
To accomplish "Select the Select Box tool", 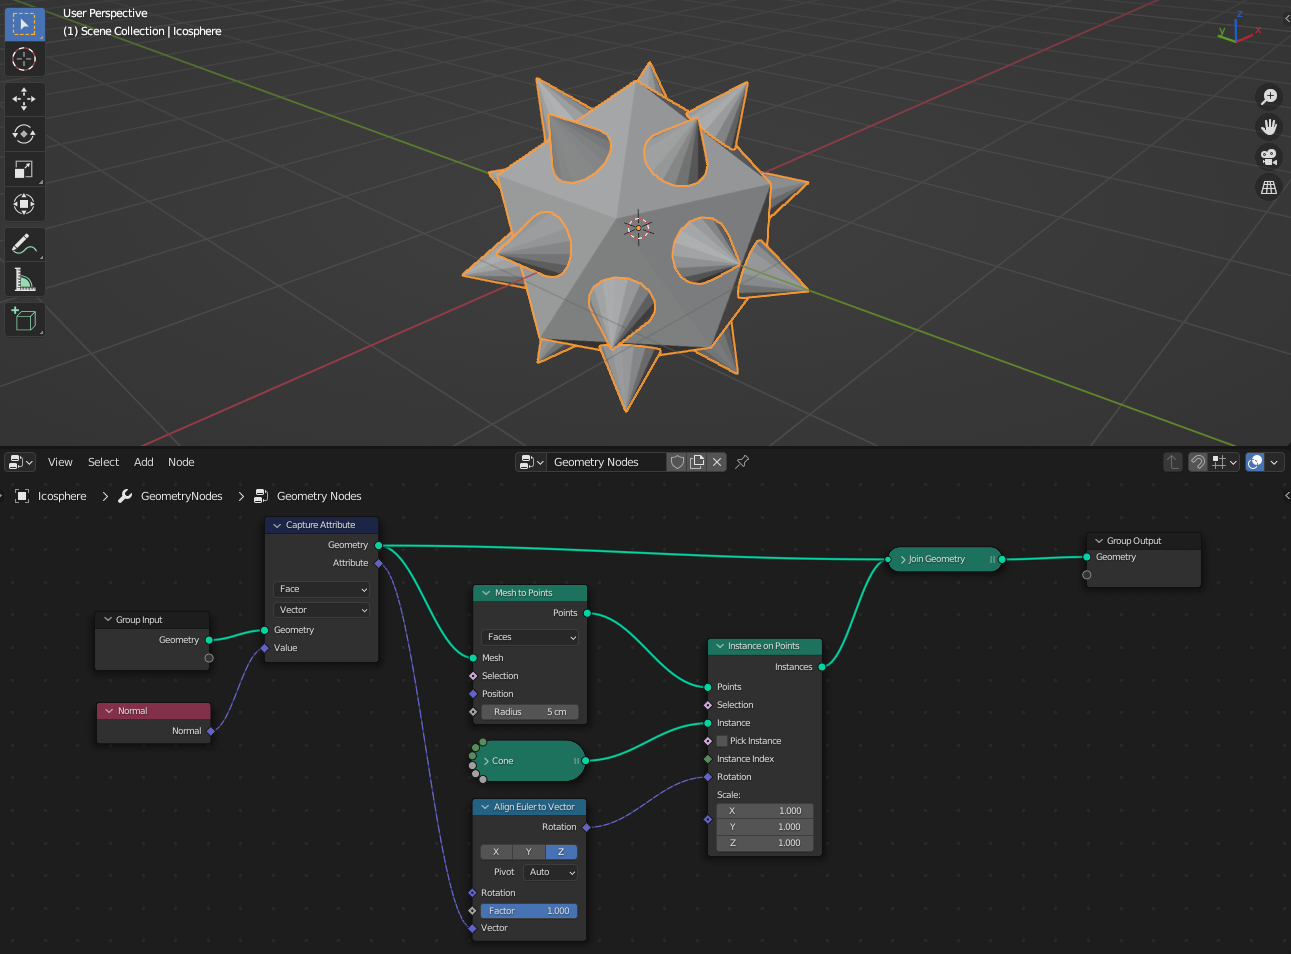I will 24,23.
